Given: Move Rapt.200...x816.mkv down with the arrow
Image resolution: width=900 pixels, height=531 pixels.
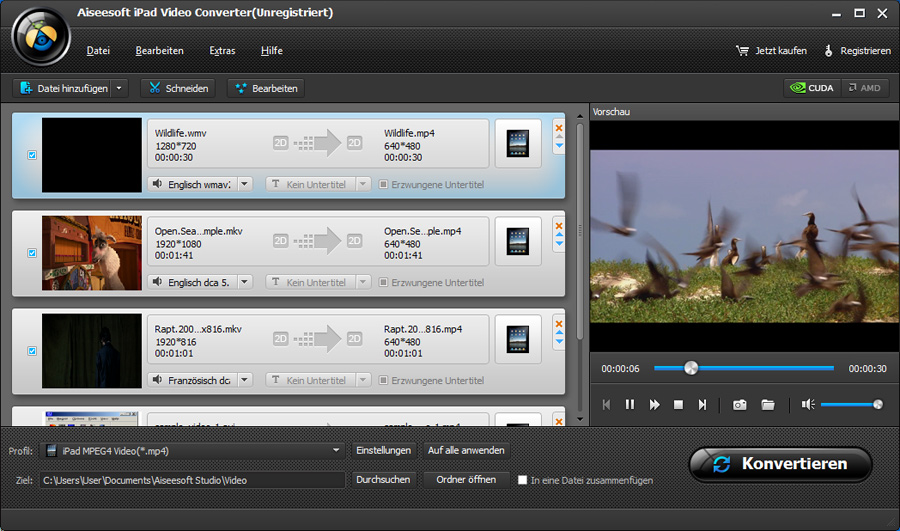Looking at the screenshot, I should (559, 342).
